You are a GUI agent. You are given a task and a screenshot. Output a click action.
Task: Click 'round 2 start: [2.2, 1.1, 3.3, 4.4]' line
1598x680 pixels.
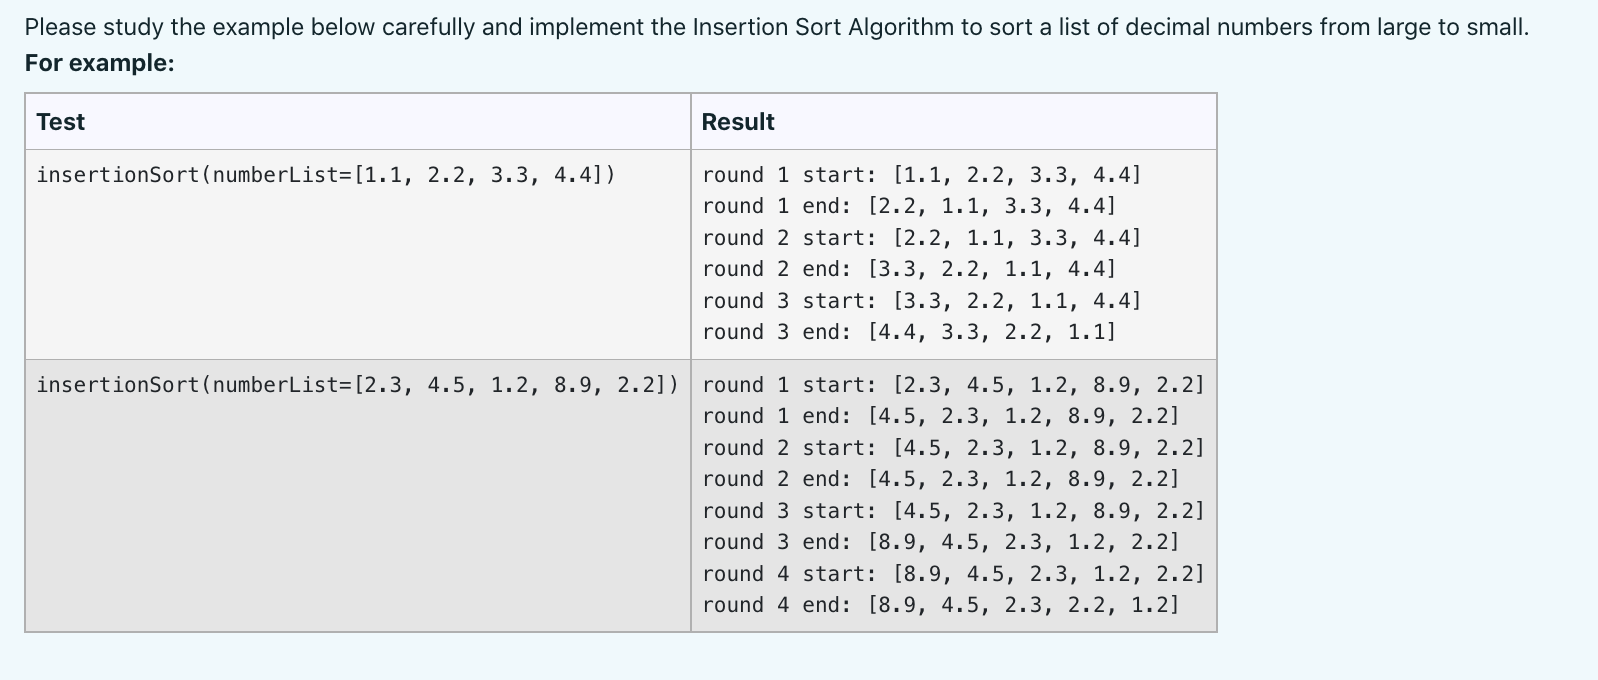point(921,238)
